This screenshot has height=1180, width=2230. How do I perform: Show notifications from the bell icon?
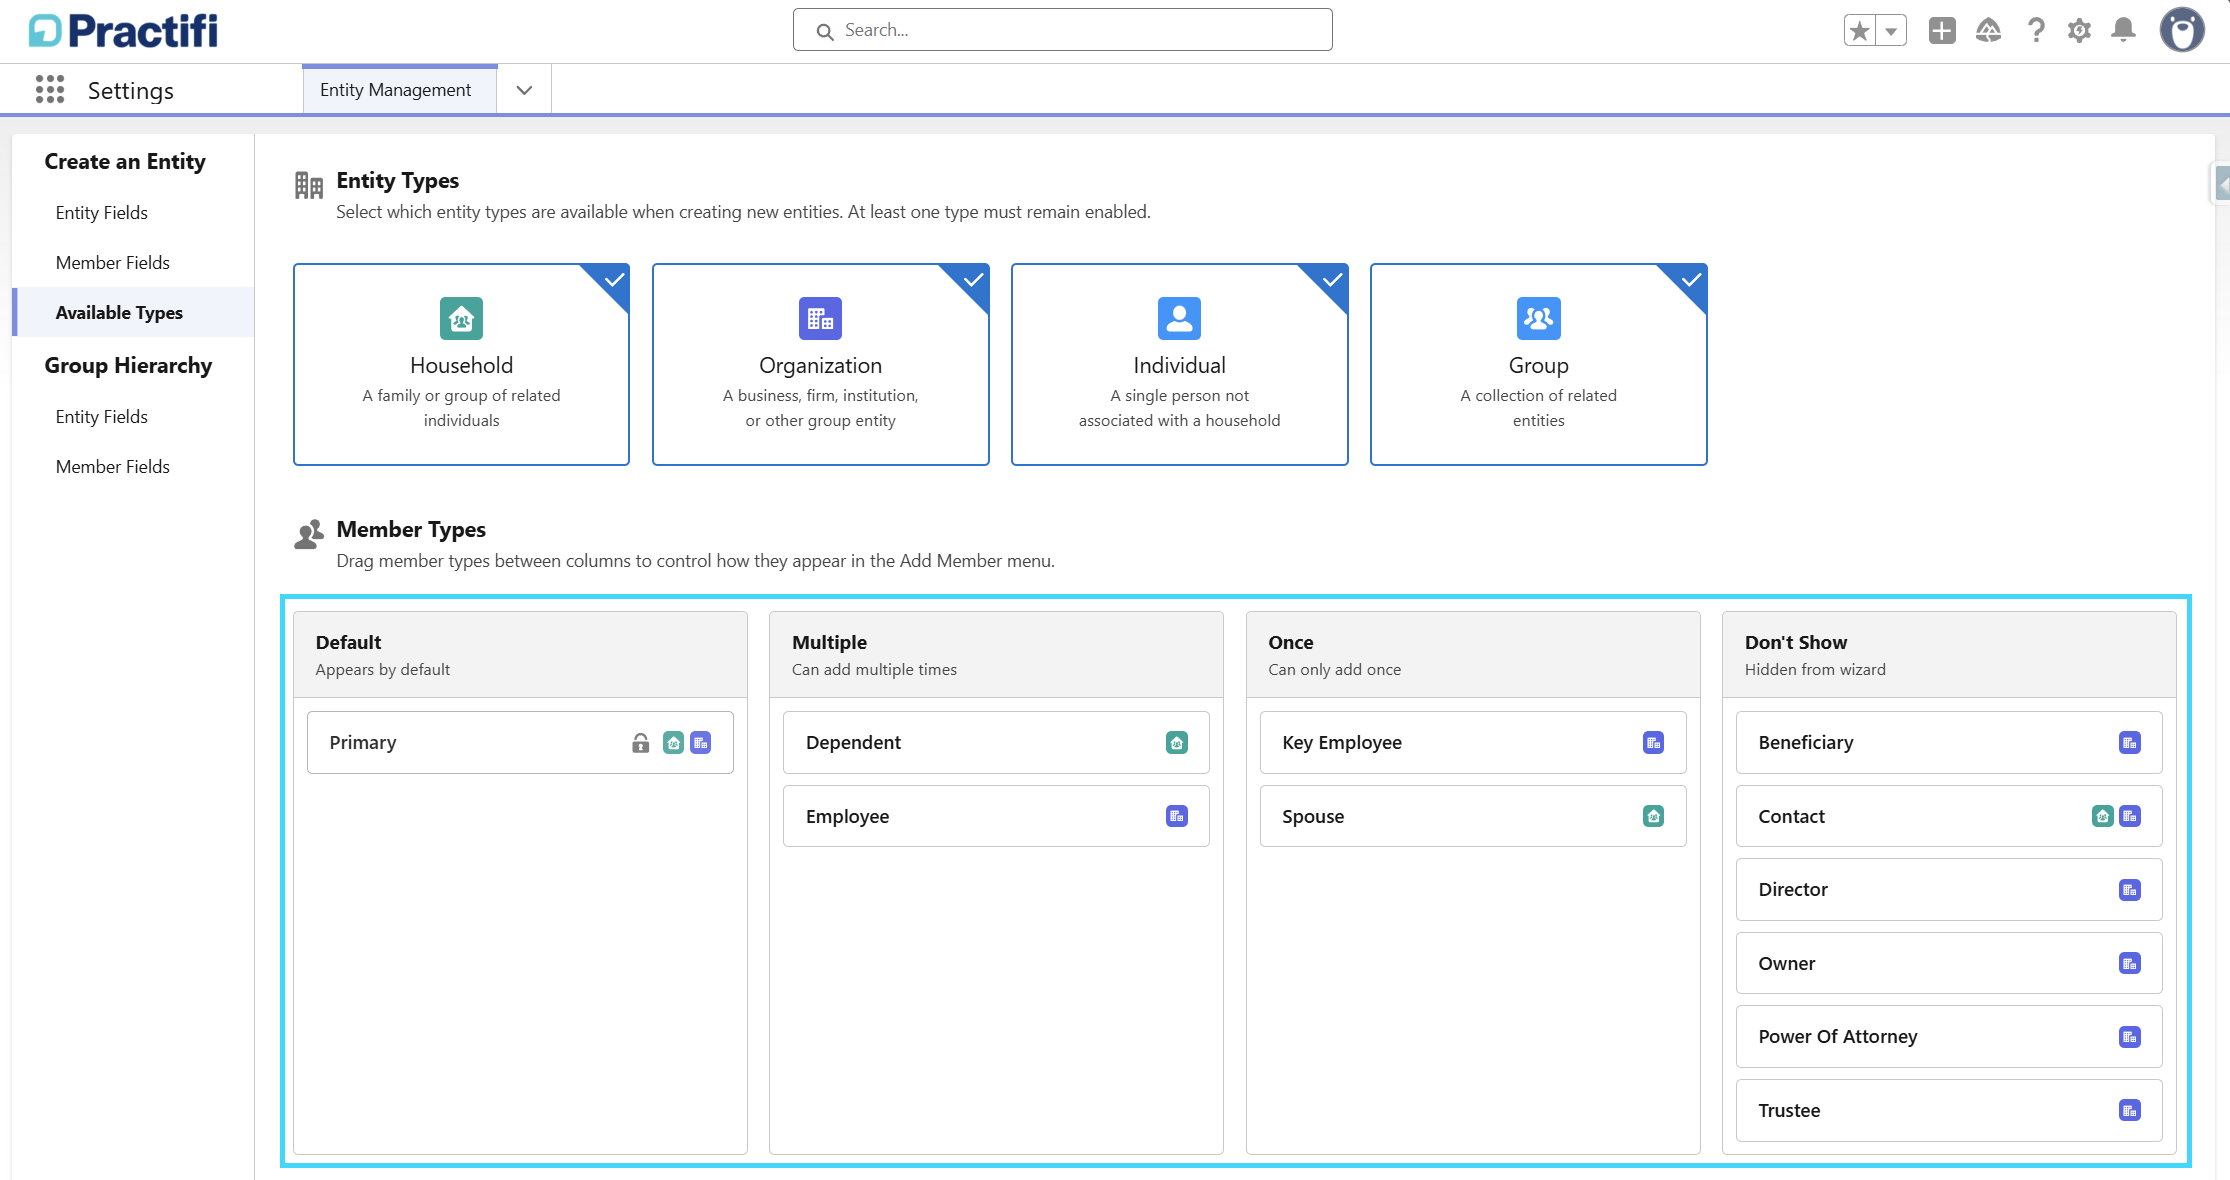(x=2123, y=31)
